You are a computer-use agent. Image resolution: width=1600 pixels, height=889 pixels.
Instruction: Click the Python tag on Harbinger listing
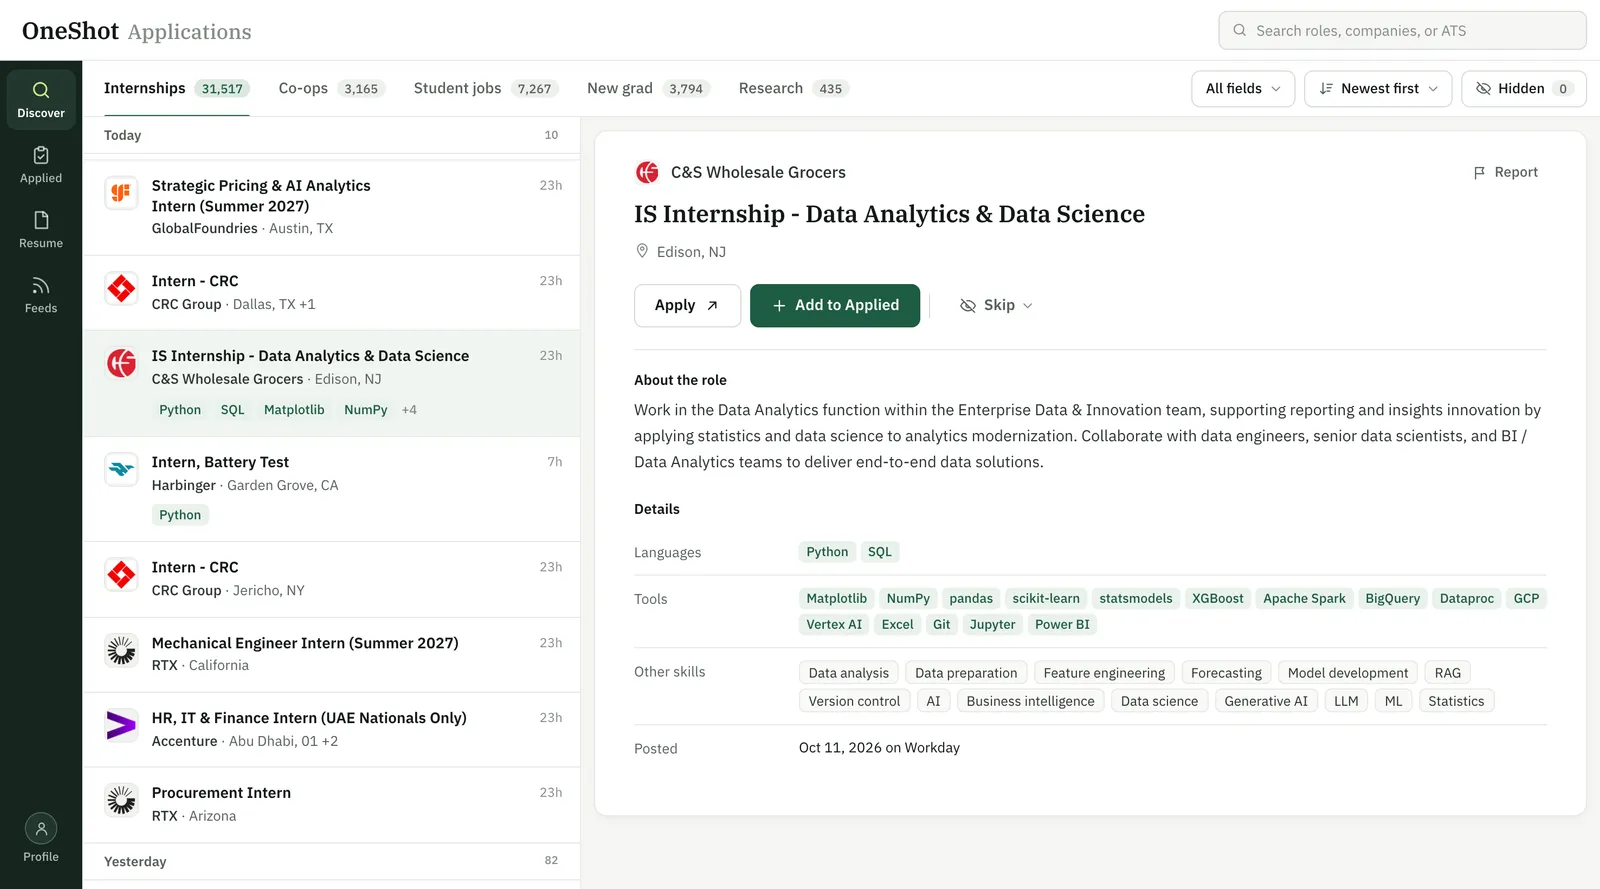[180, 515]
